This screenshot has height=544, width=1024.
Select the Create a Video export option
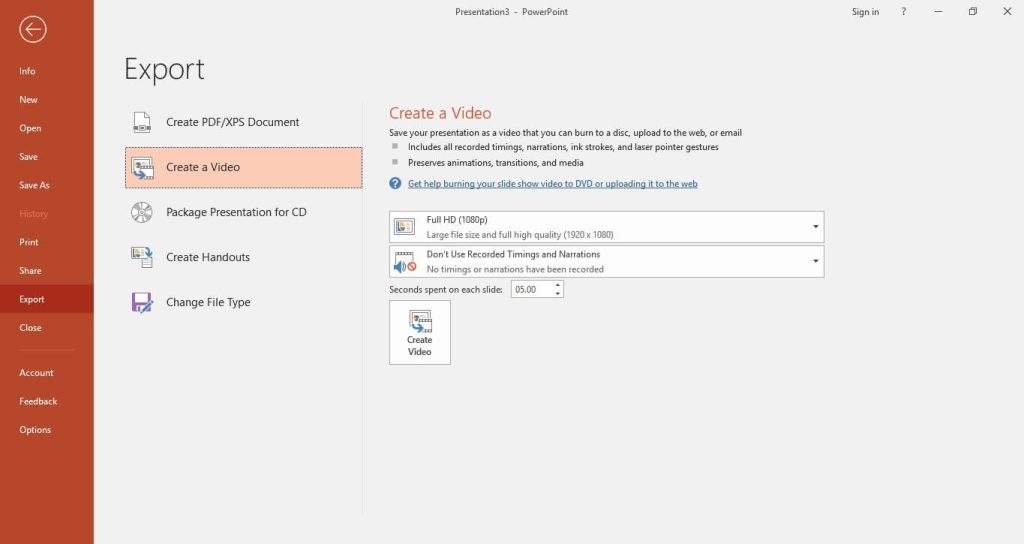coord(244,168)
